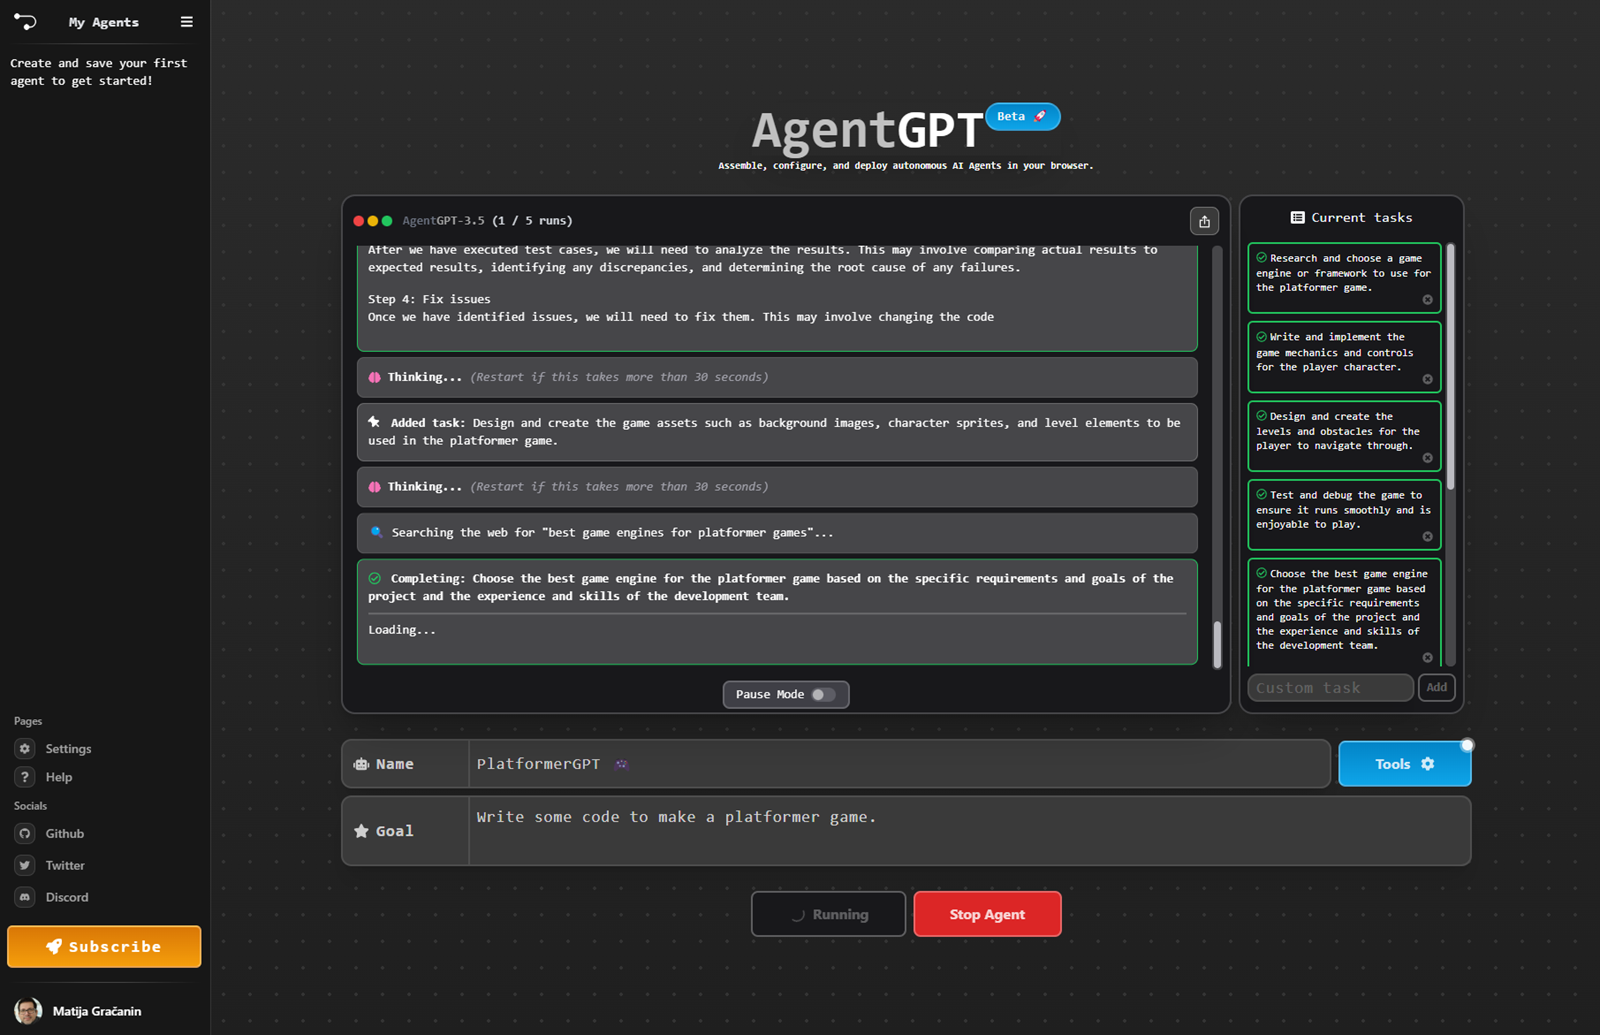The width and height of the screenshot is (1600, 1035).
Task: Open the Help page link
Action: pos(59,777)
